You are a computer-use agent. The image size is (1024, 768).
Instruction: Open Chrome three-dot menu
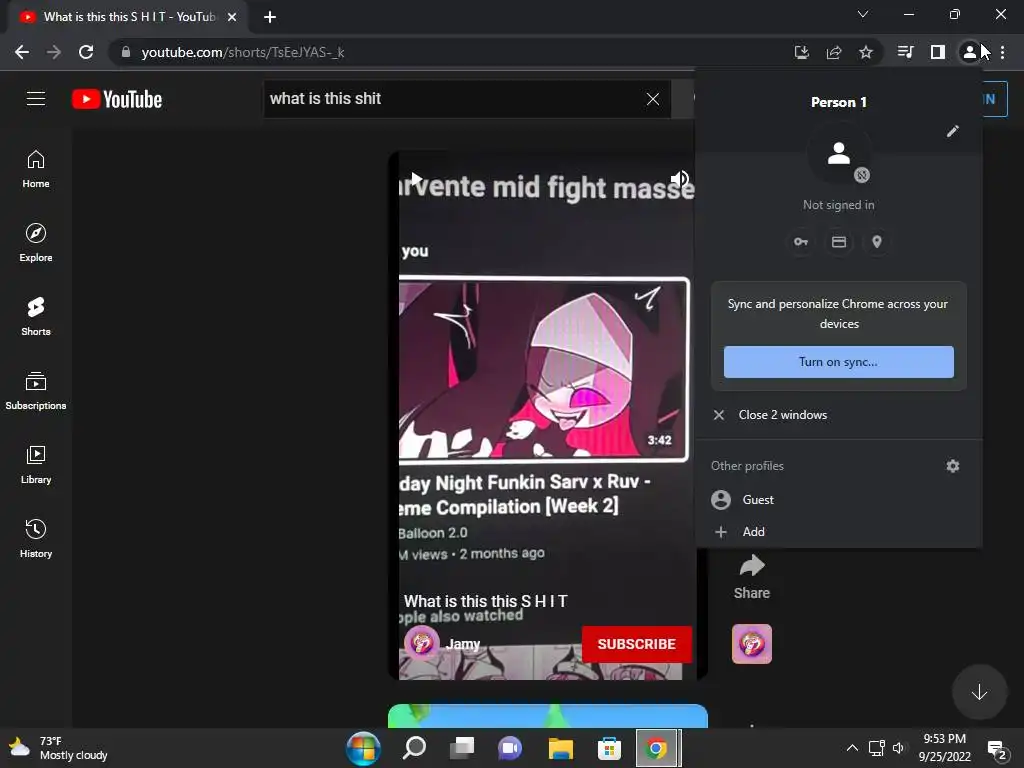pos(1002,52)
